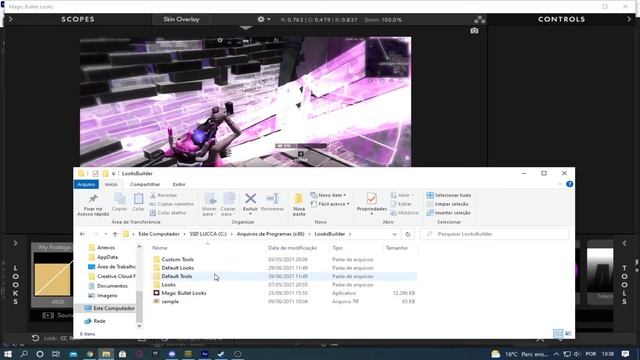Viewport: 640px width, 360px height.
Task: Expand the Tools drawer arrow
Action: pyautogui.click(x=624, y=243)
